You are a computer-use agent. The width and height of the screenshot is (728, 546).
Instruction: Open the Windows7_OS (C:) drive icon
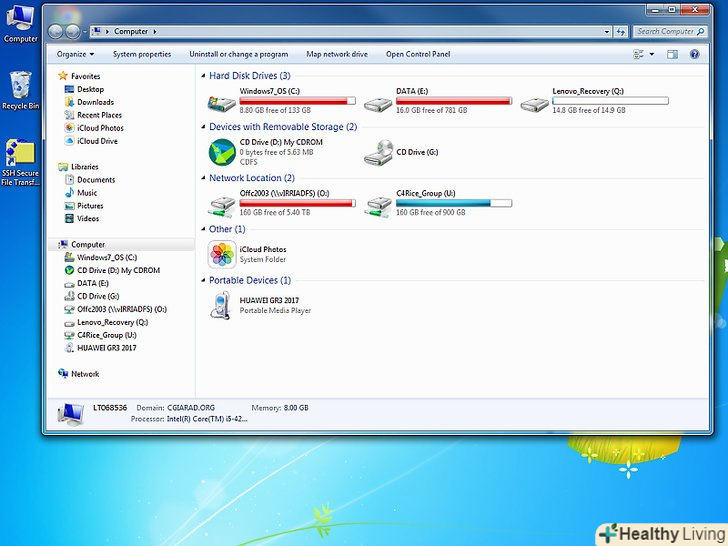point(221,103)
